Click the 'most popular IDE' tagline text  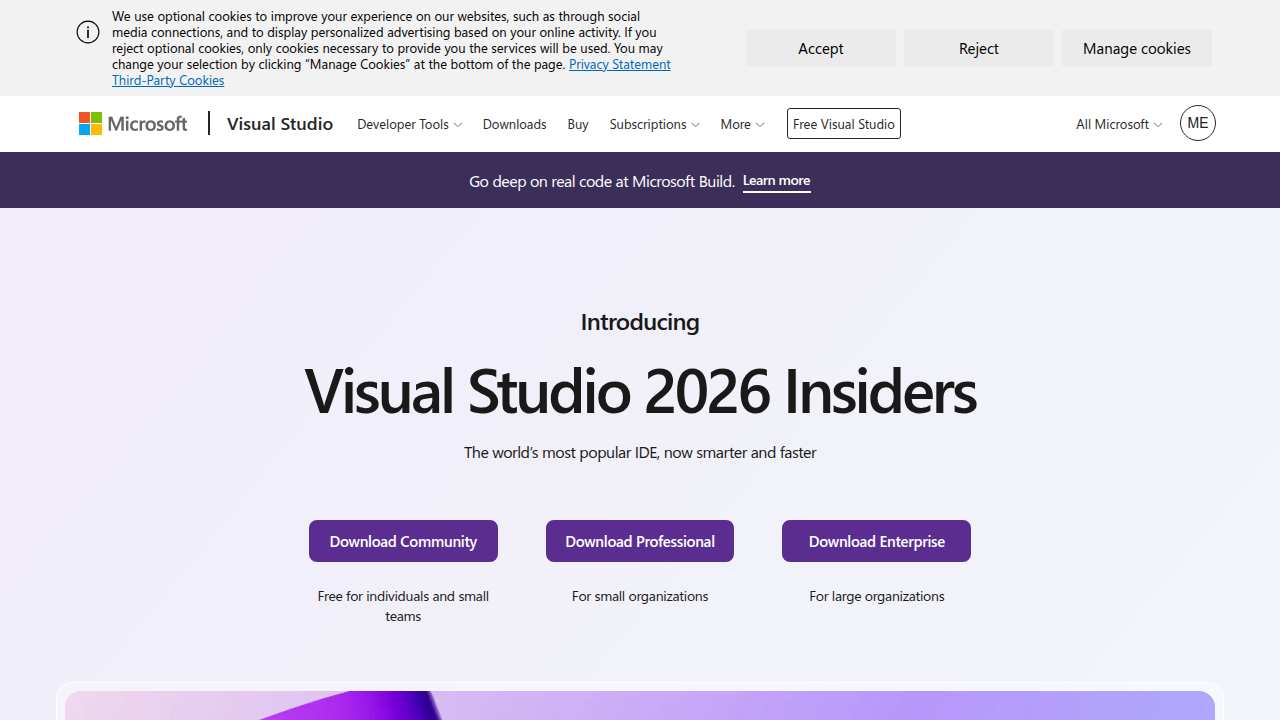[640, 452]
